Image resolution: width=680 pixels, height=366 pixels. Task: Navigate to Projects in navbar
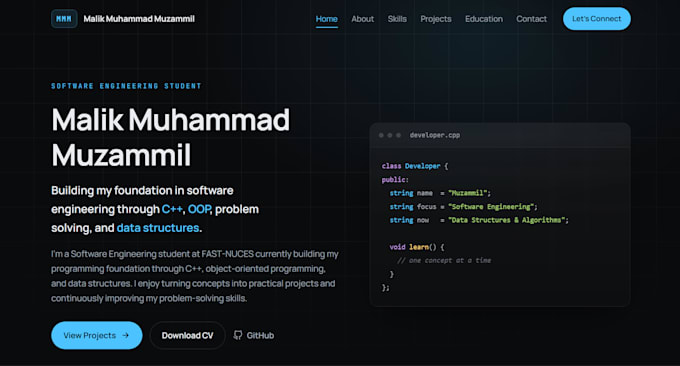436,19
